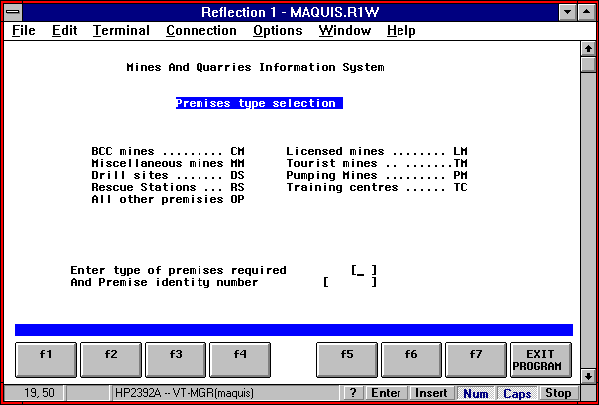The image size is (599, 405).
Task: Click the Stop button in status bar
Action: pyautogui.click(x=558, y=393)
